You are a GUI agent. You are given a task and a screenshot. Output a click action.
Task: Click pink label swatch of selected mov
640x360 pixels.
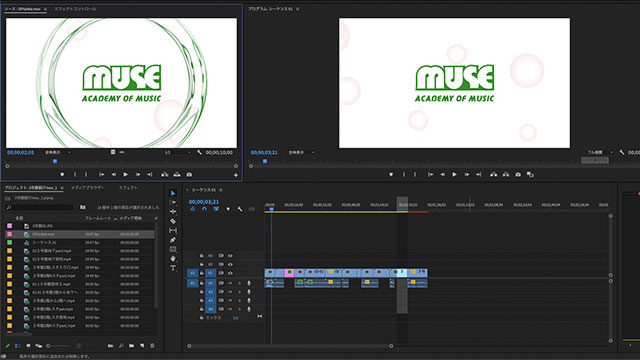(10, 234)
